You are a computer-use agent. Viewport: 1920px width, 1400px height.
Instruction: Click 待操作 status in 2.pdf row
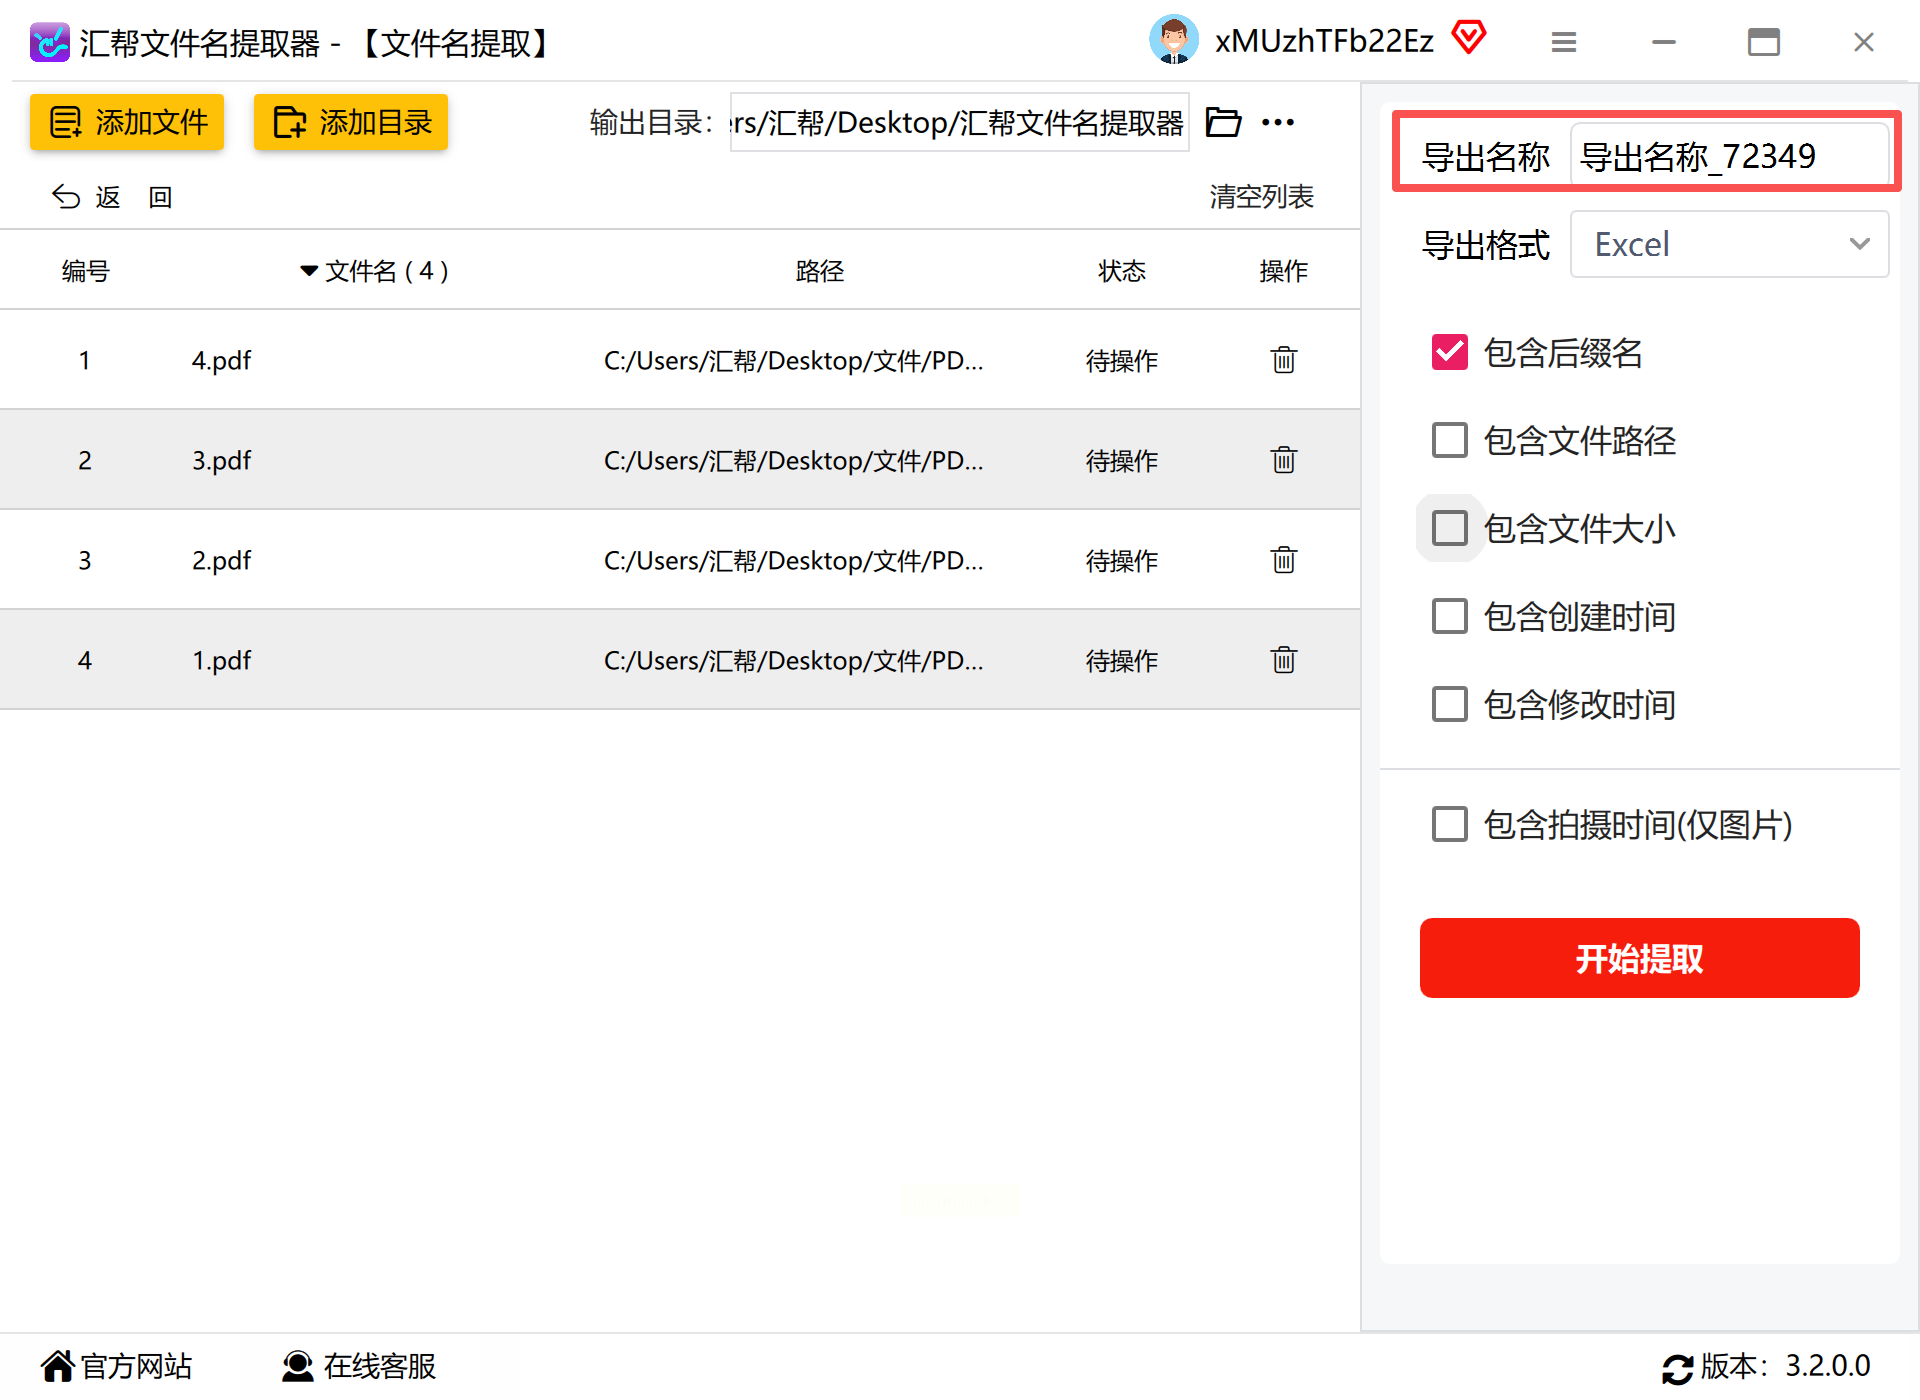coord(1122,560)
